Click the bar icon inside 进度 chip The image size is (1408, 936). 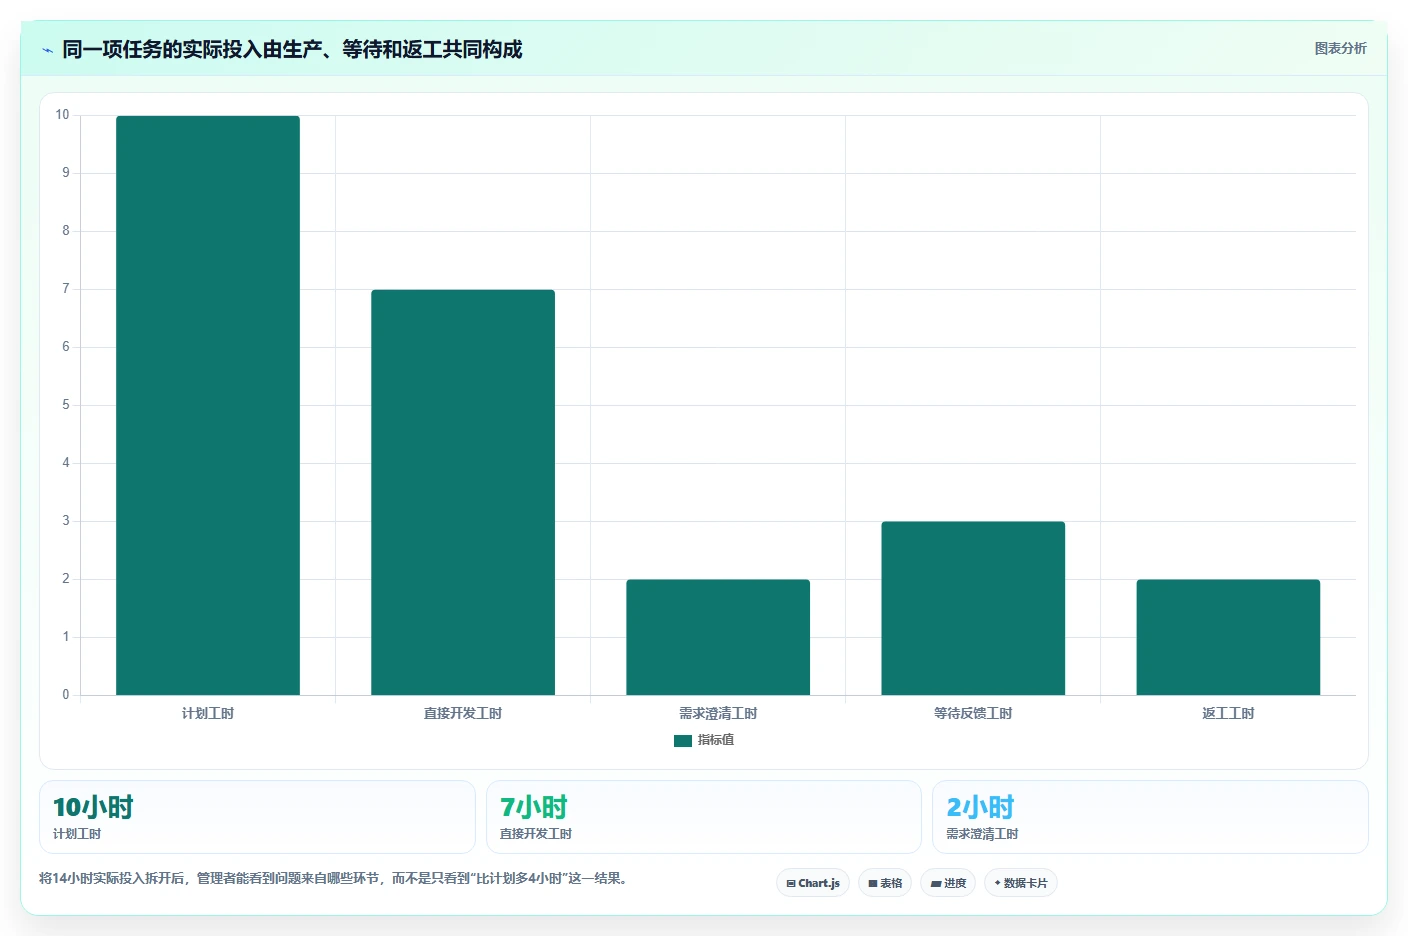(936, 884)
